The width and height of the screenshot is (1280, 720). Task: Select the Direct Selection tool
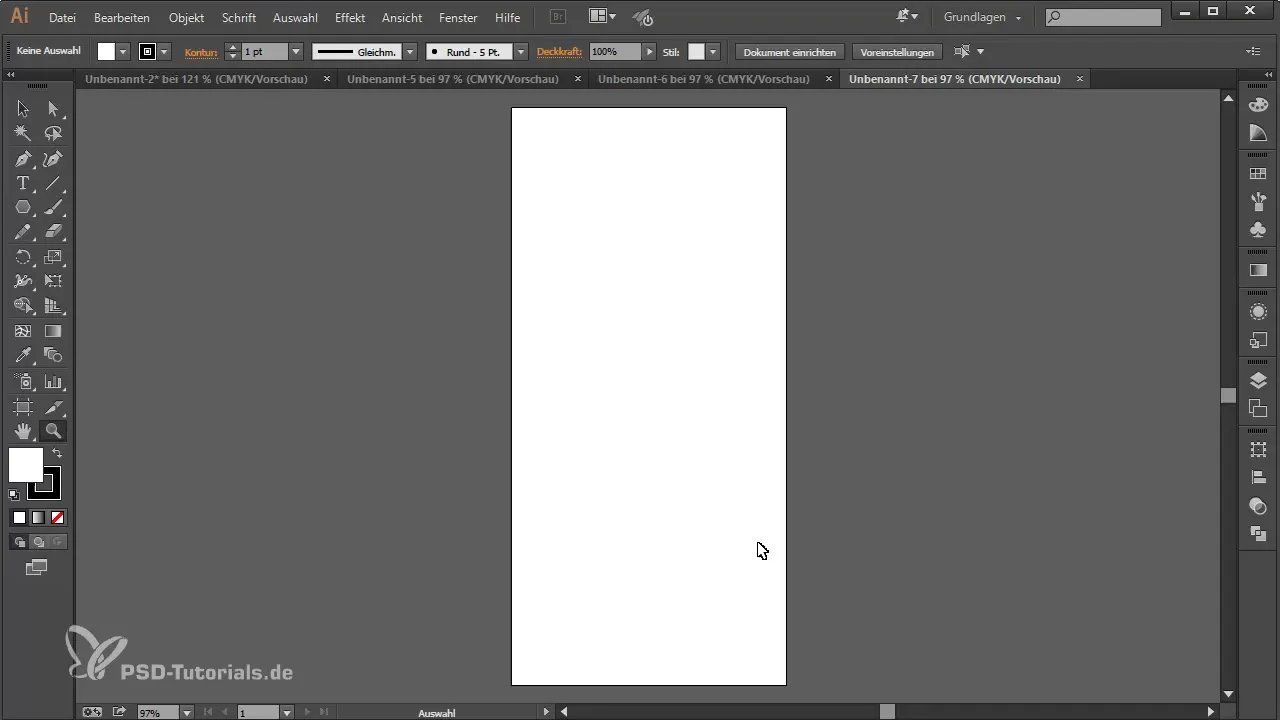click(x=53, y=109)
